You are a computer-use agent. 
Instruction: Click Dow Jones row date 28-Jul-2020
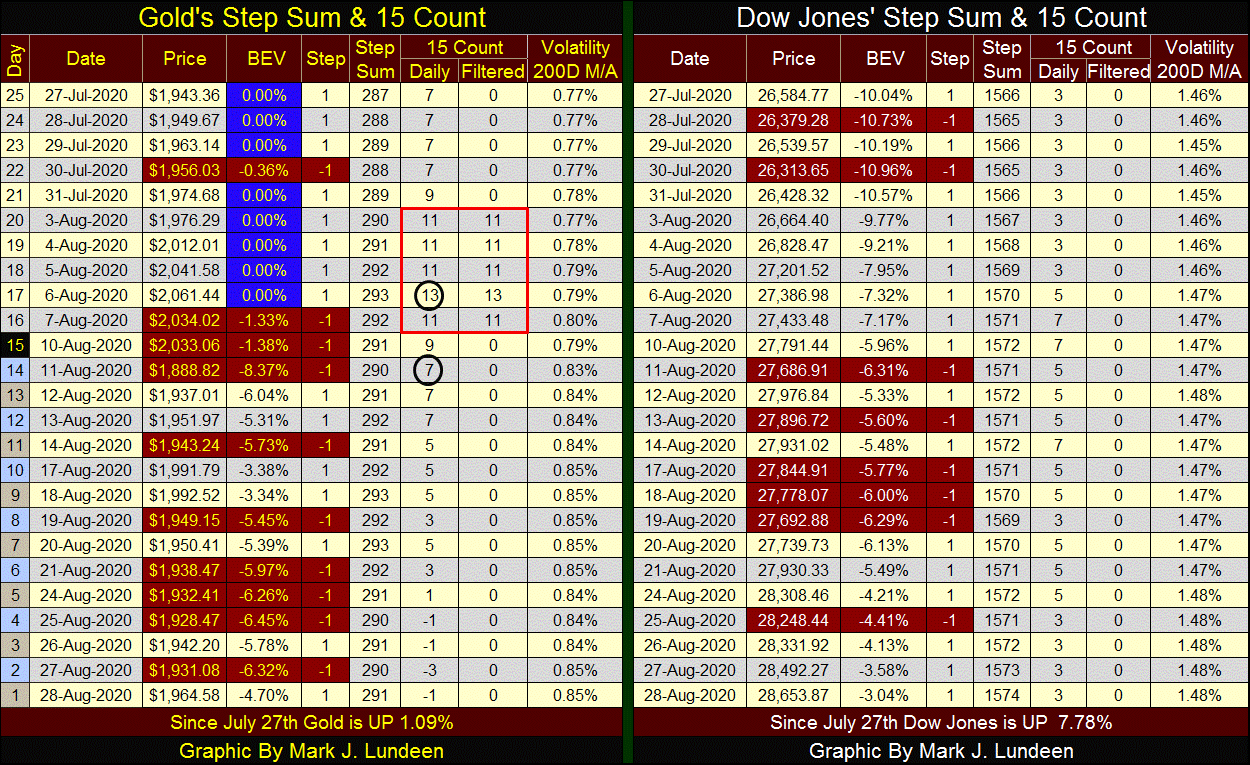point(690,121)
